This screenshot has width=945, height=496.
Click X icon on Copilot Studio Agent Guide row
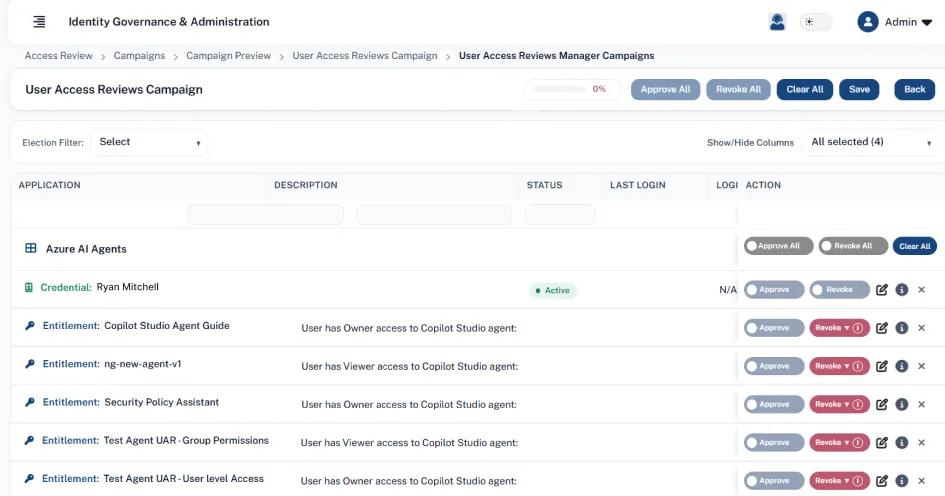(x=921, y=328)
